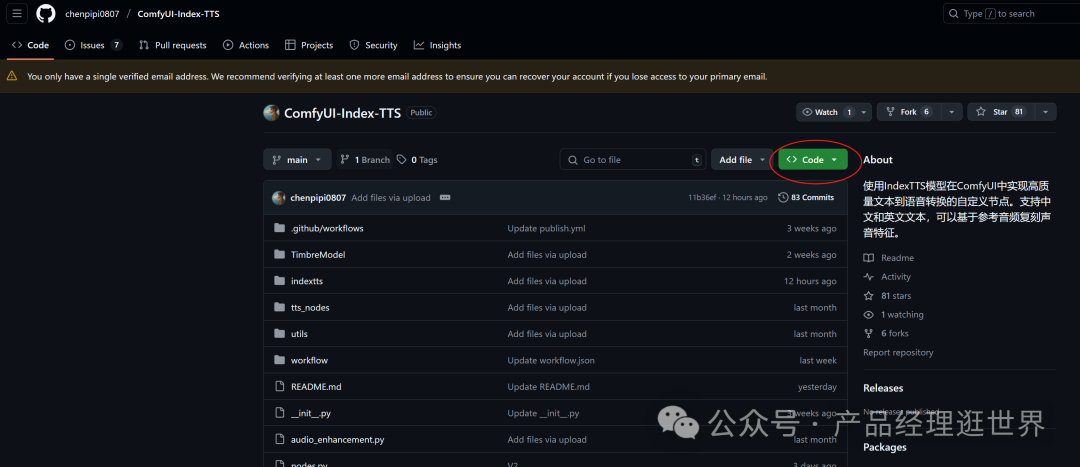Open the Pull requests tab
1080x467 pixels.
[172, 45]
